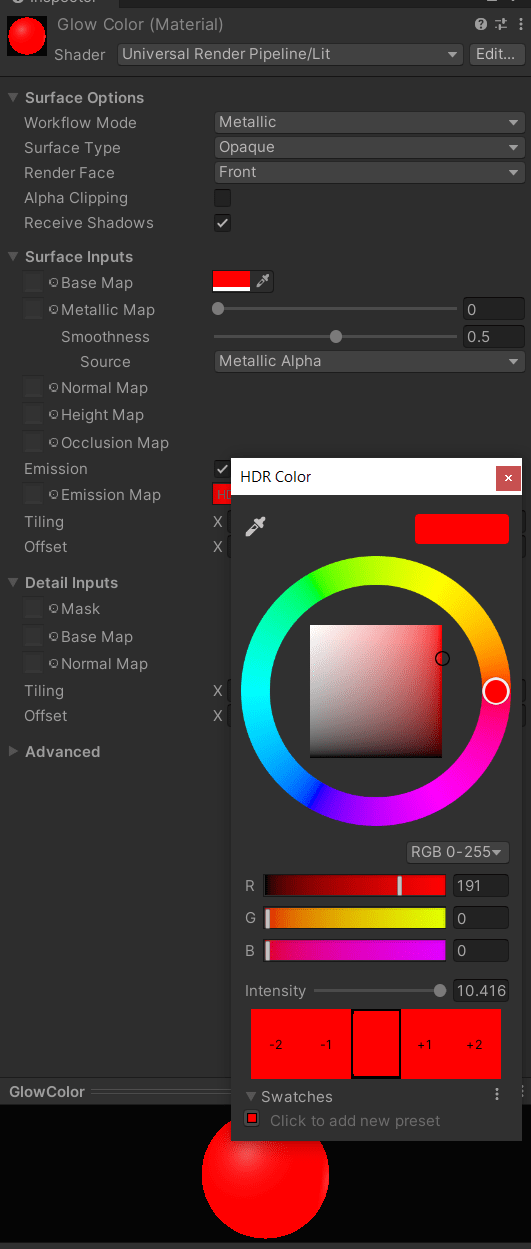Image resolution: width=531 pixels, height=1249 pixels.
Task: Click the B channel slider
Action: (355, 950)
